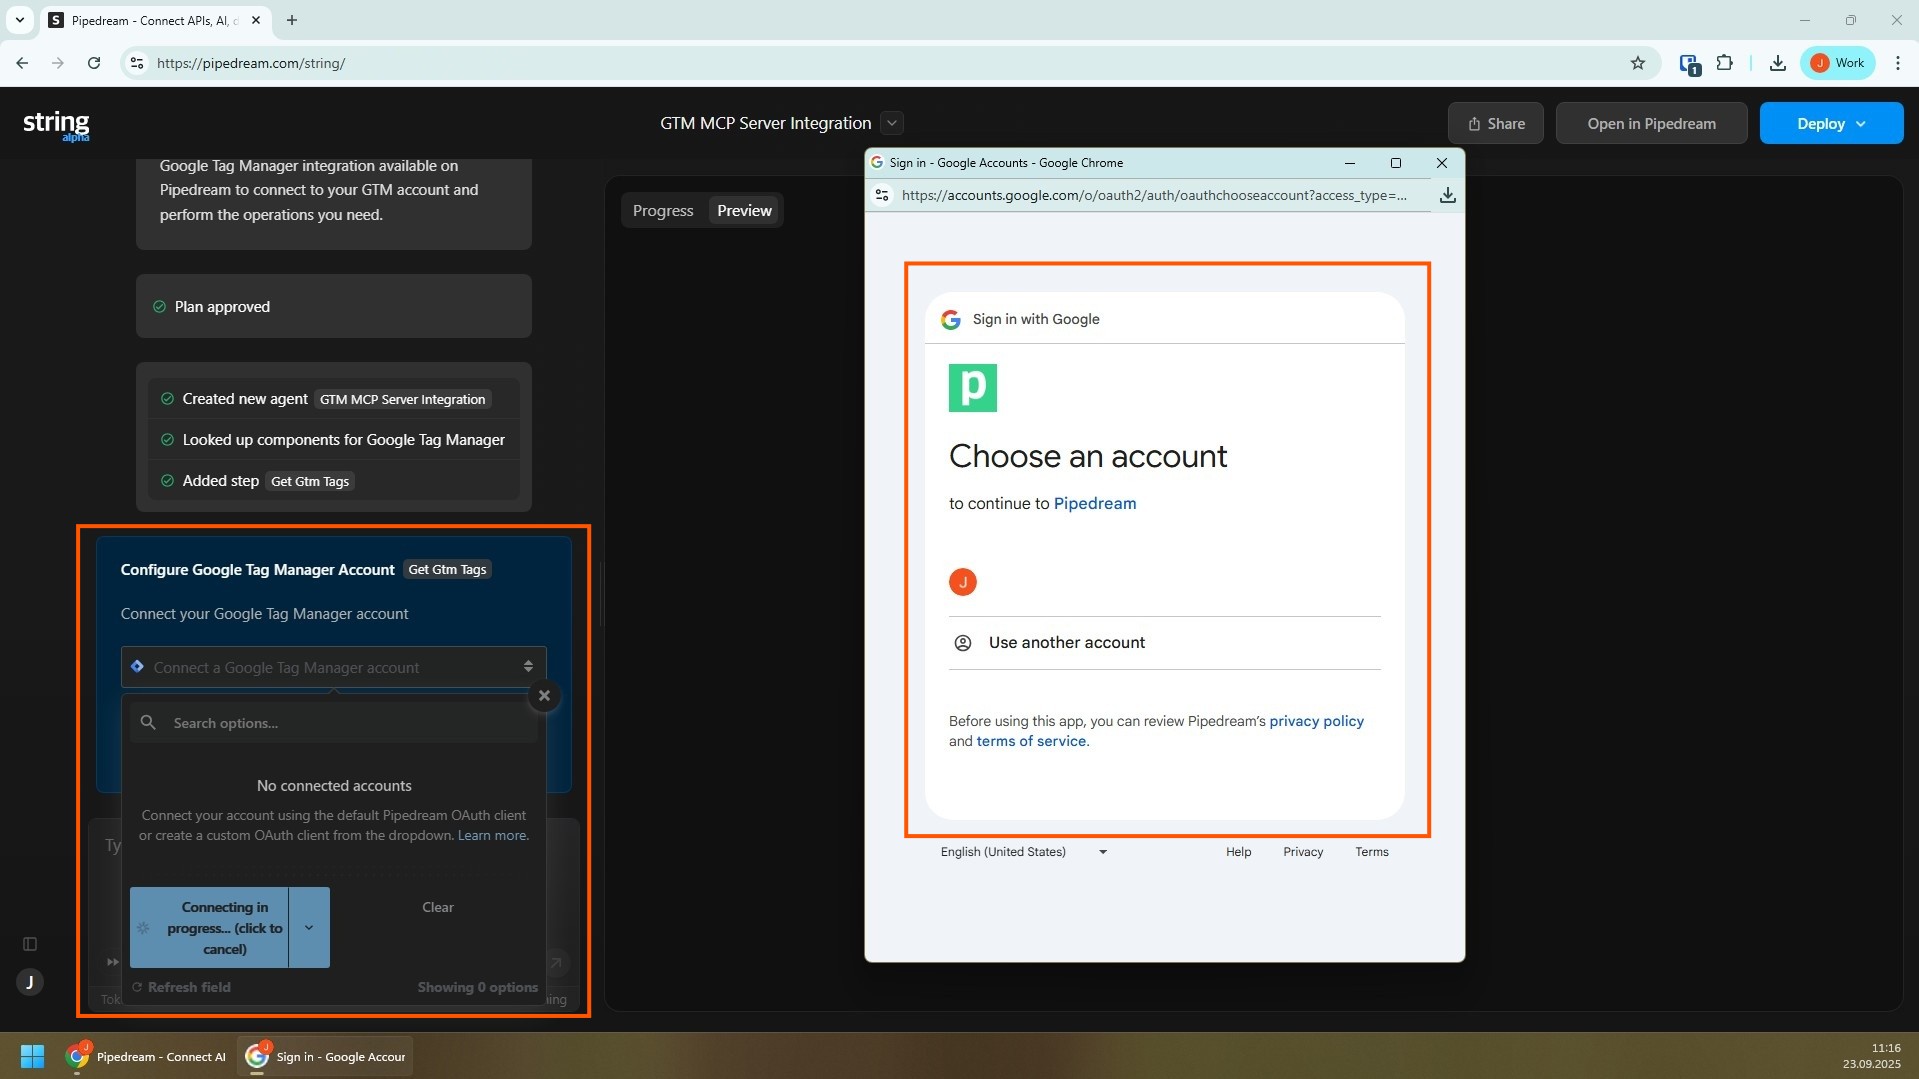This screenshot has height=1079, width=1919.
Task: Click the Search options input field
Action: [340, 723]
